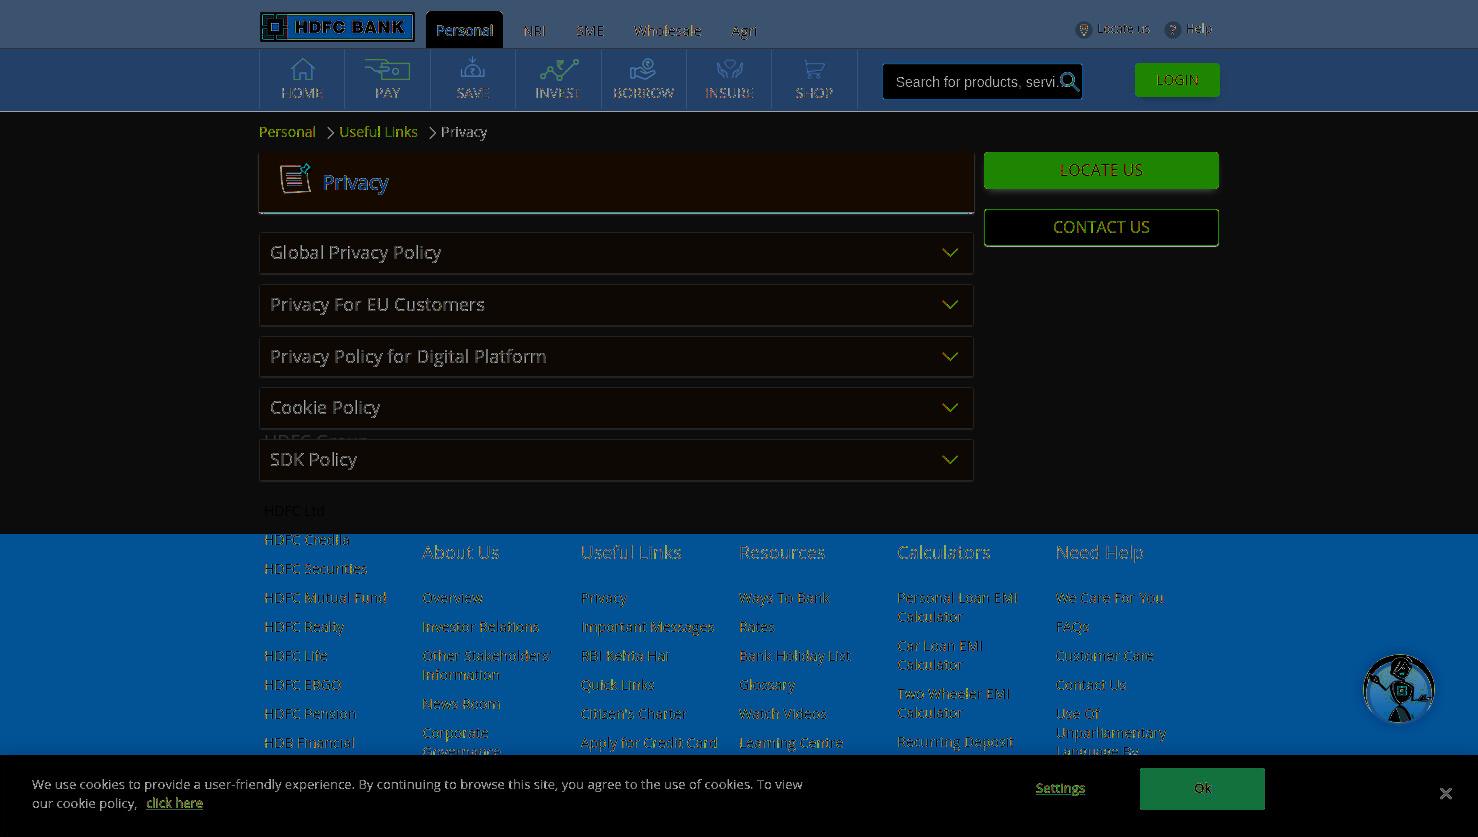Viewport: 1478px width, 837px height.
Task: Open Investor Relations footer link
Action: pos(481,627)
